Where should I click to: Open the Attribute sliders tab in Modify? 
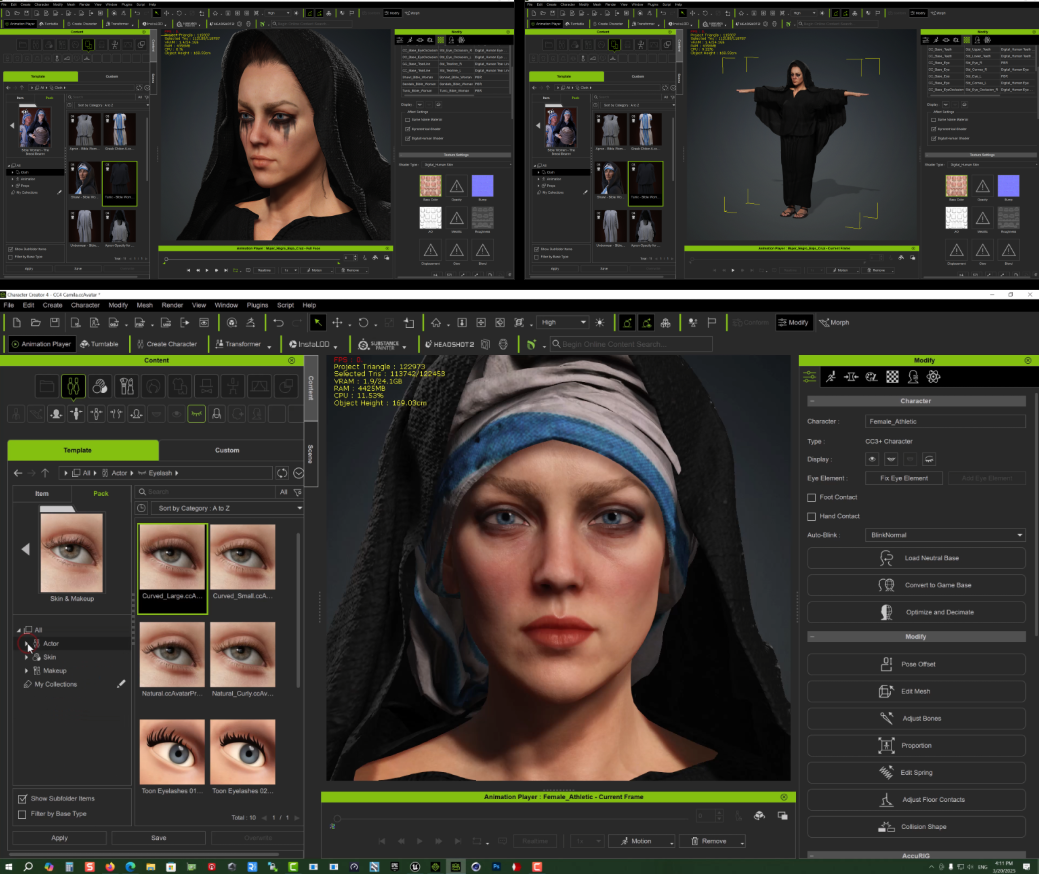click(x=810, y=377)
